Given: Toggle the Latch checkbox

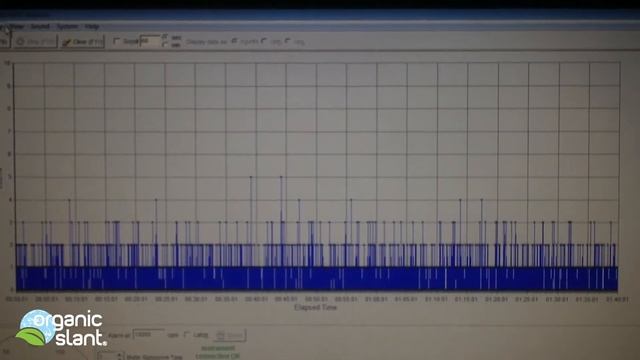Looking at the screenshot, I should pos(187,335).
